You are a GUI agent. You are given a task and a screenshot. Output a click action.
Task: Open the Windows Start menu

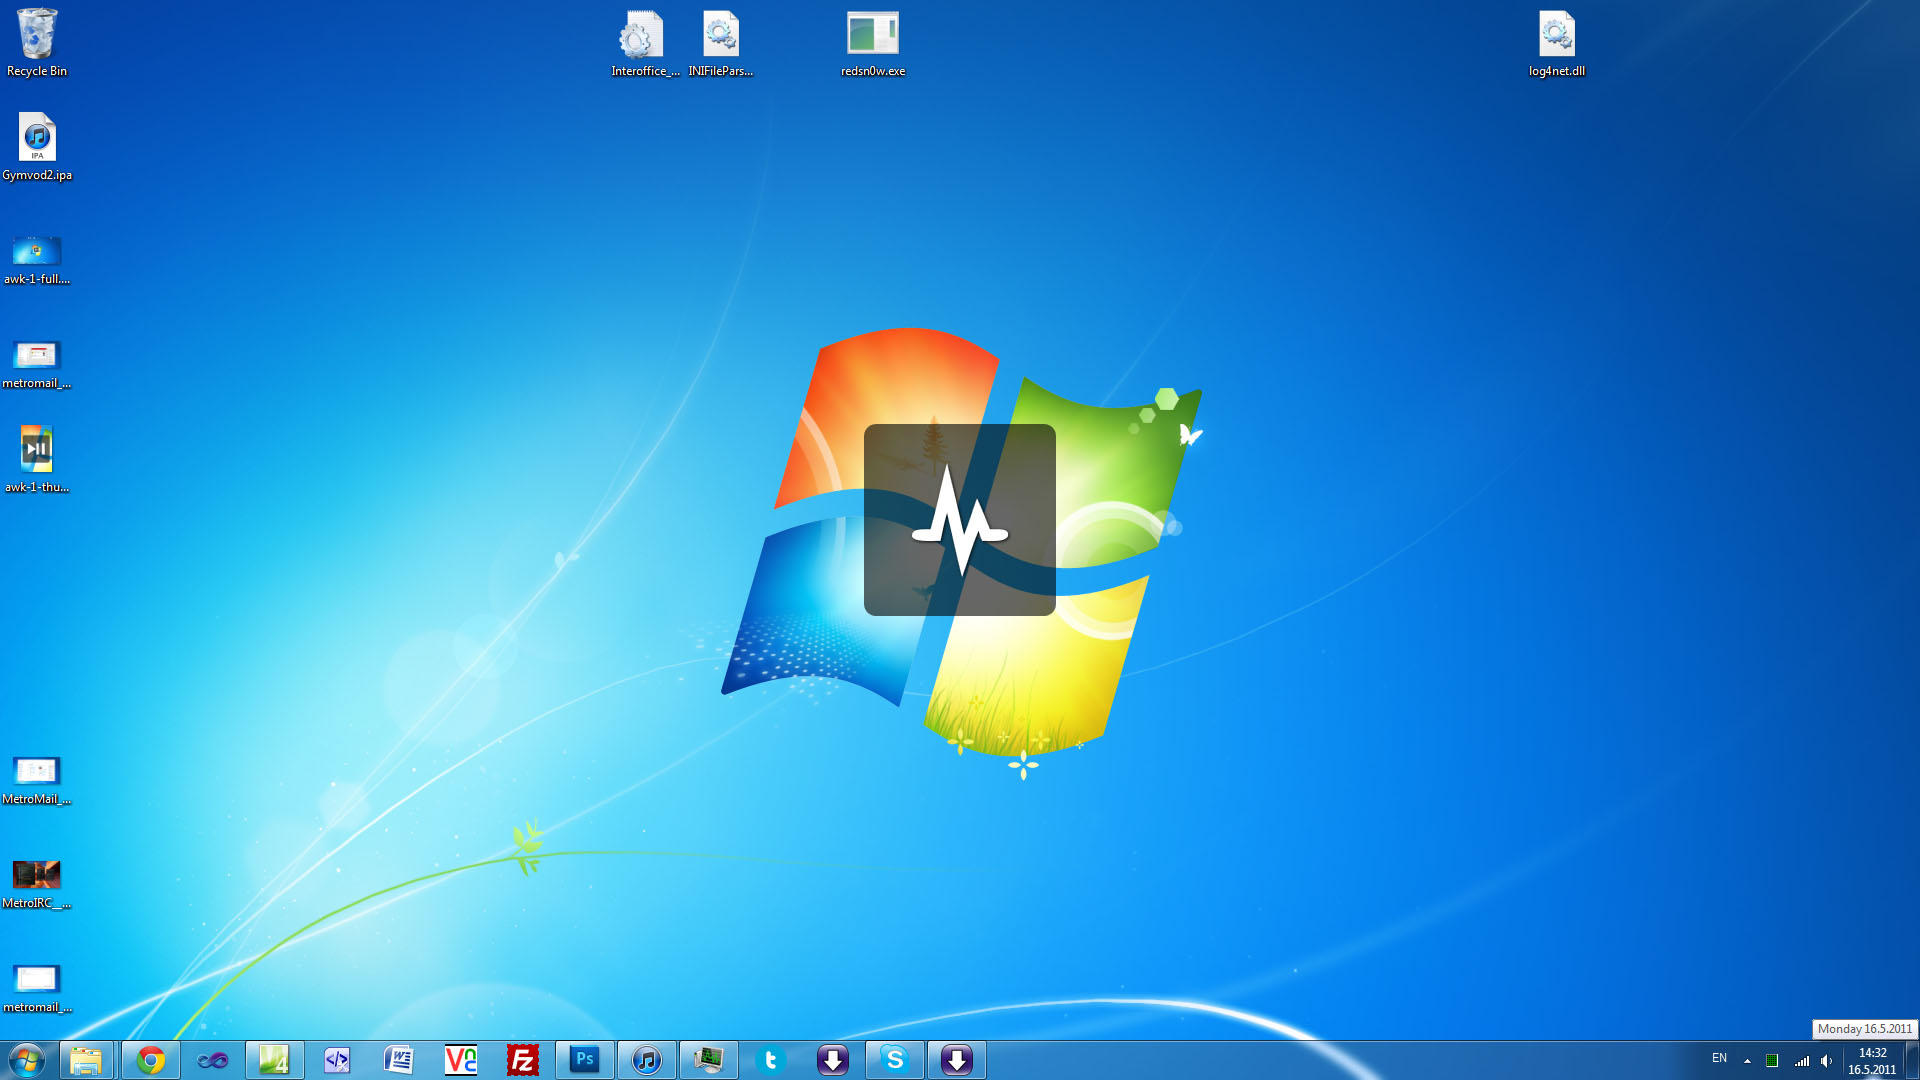pyautogui.click(x=27, y=1060)
